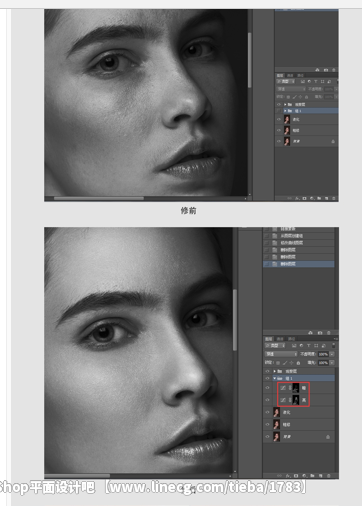This screenshot has height=506, width=362.
Task: Click lock image pixels brush icon in the before screenshot
Action: pyautogui.click(x=295, y=97)
